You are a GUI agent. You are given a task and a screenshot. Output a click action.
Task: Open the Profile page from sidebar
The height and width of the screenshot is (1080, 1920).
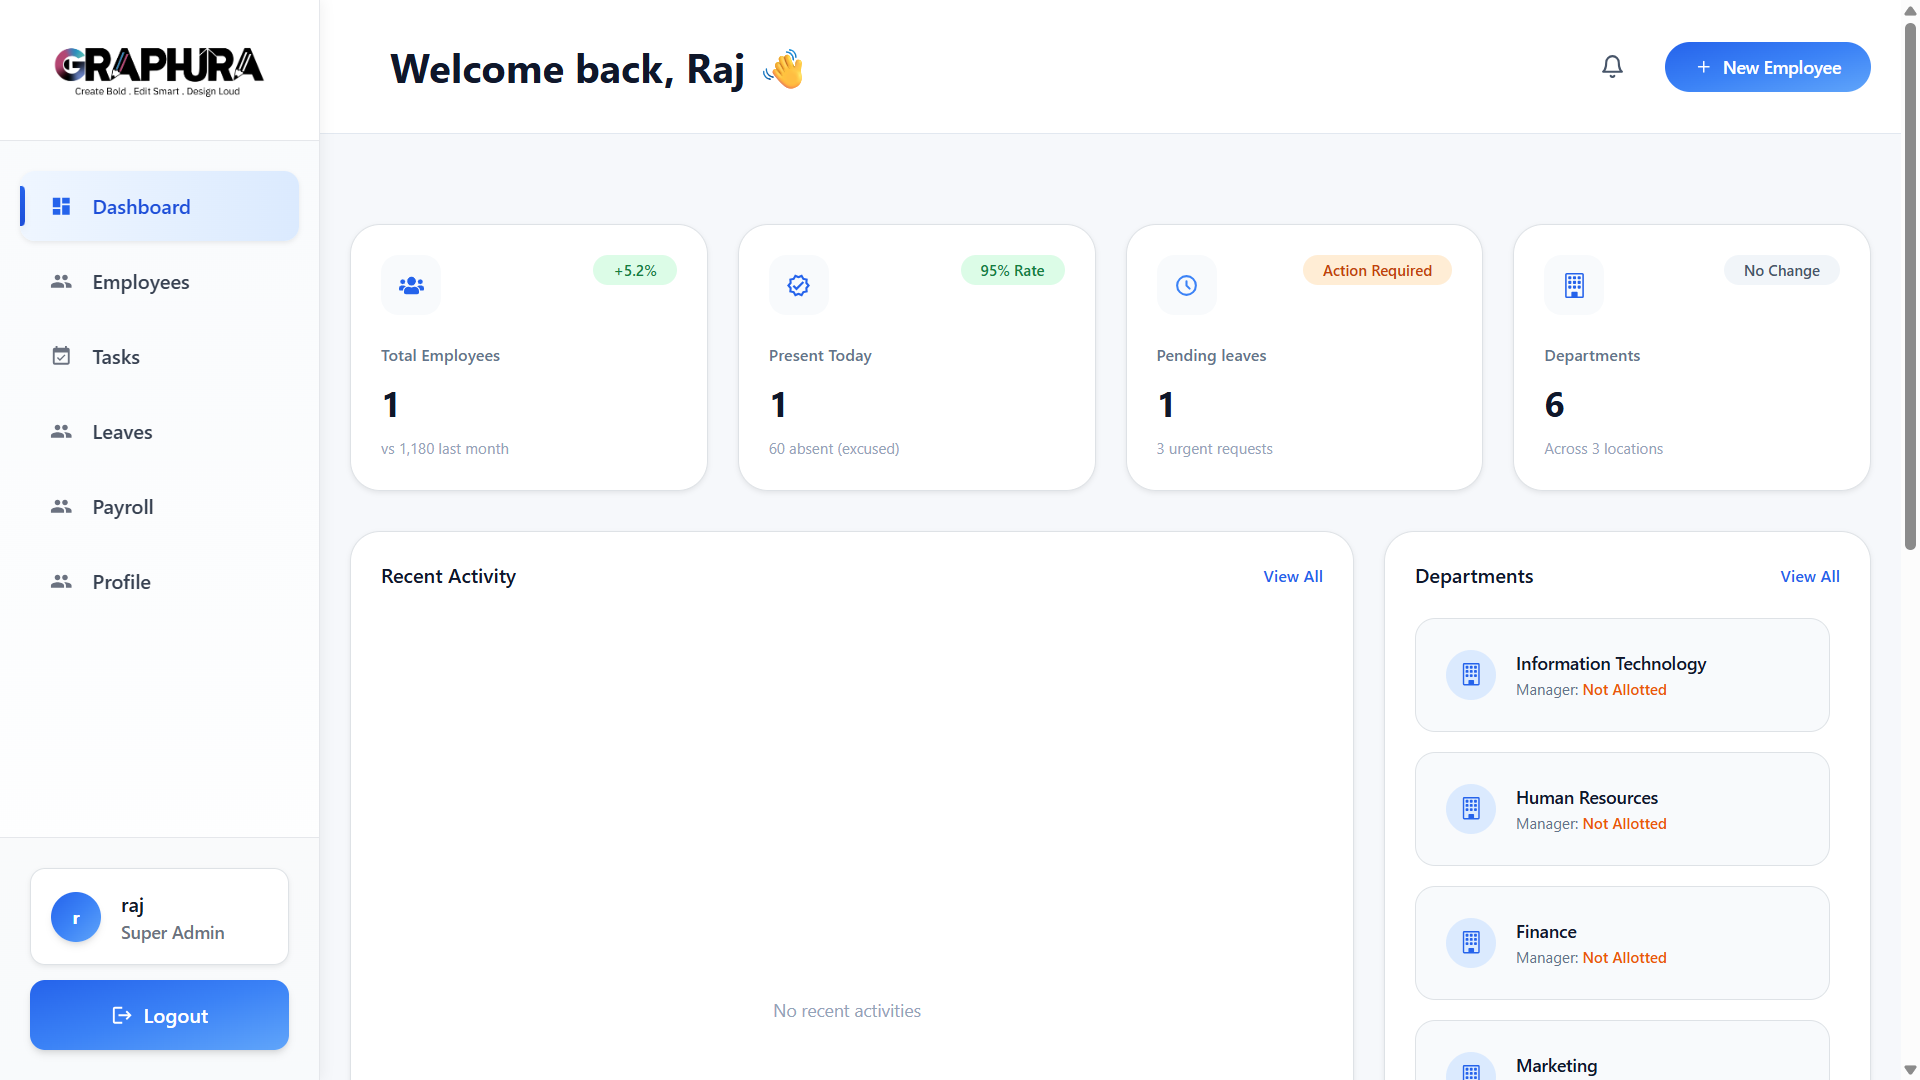pyautogui.click(x=121, y=581)
